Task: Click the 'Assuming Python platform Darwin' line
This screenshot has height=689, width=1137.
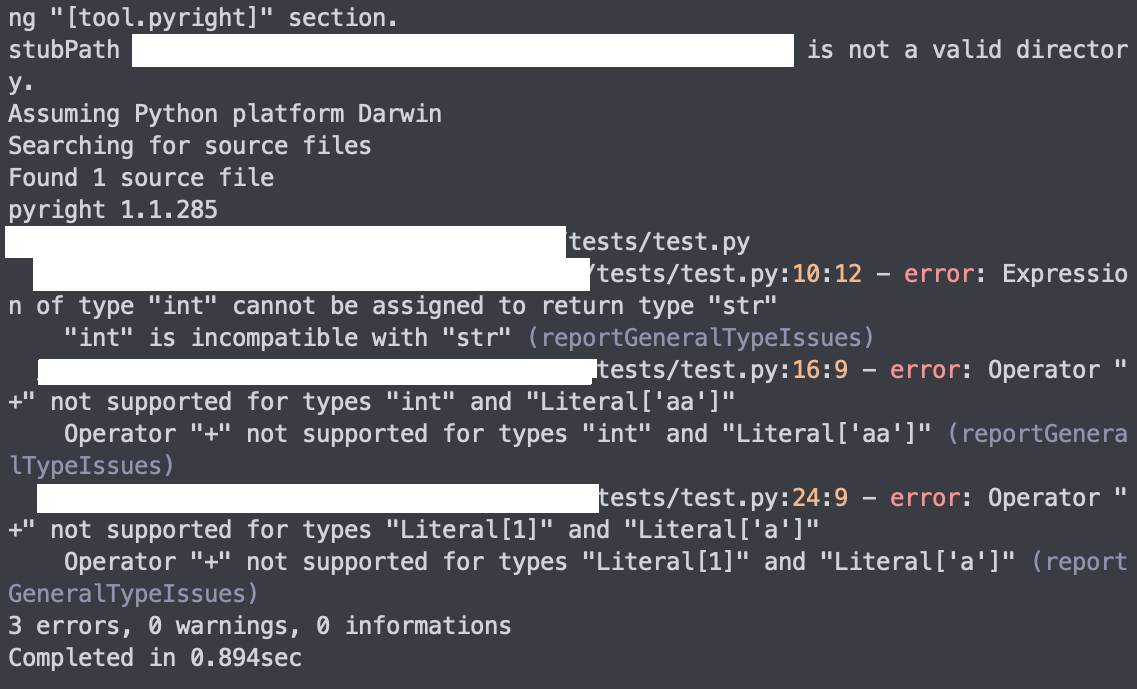Action: (x=225, y=114)
